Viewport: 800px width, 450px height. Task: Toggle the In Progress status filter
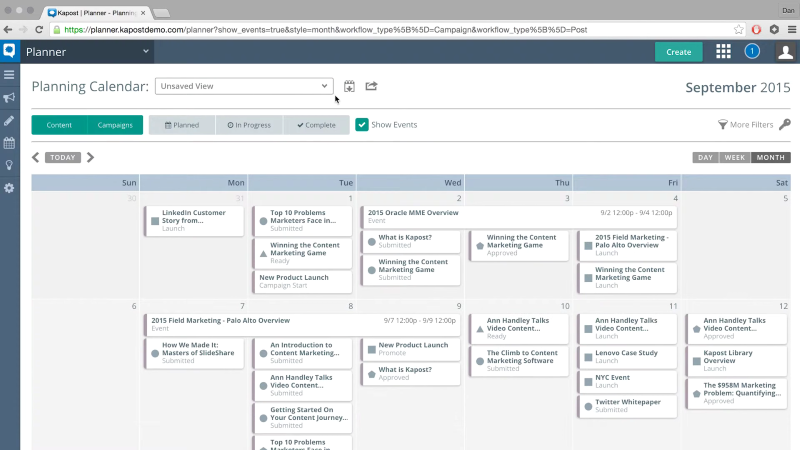point(249,125)
